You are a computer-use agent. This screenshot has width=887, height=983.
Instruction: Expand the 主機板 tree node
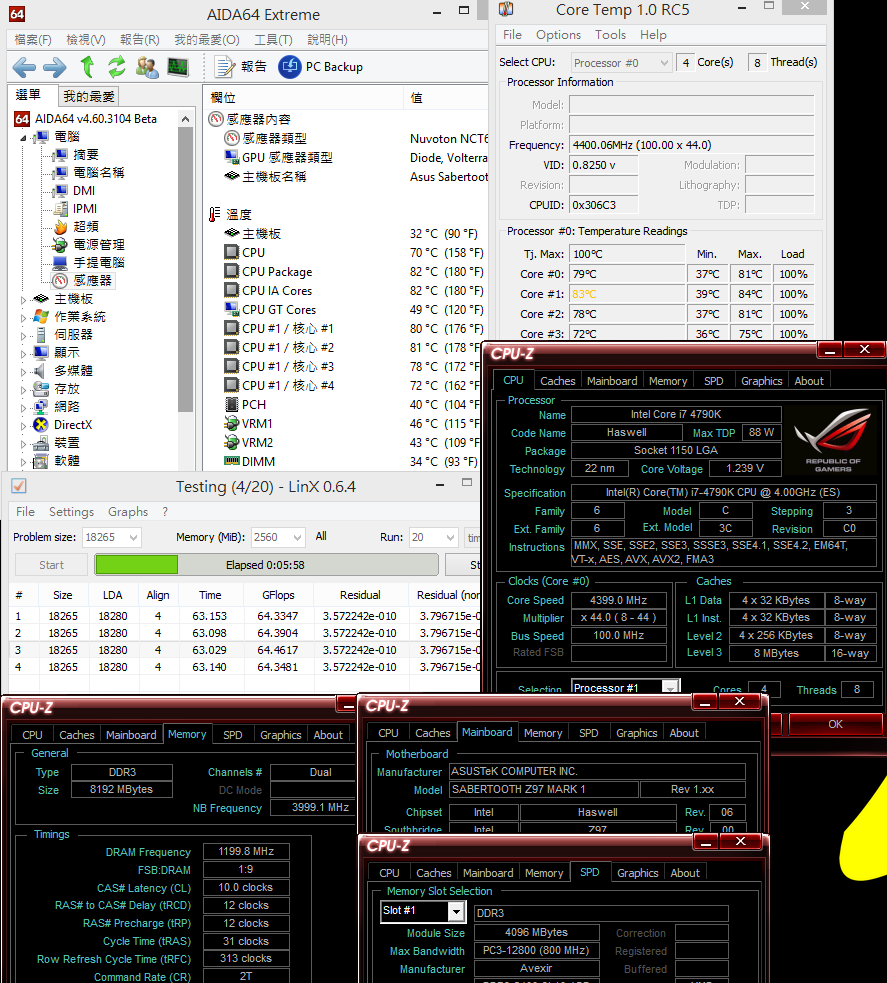point(23,300)
